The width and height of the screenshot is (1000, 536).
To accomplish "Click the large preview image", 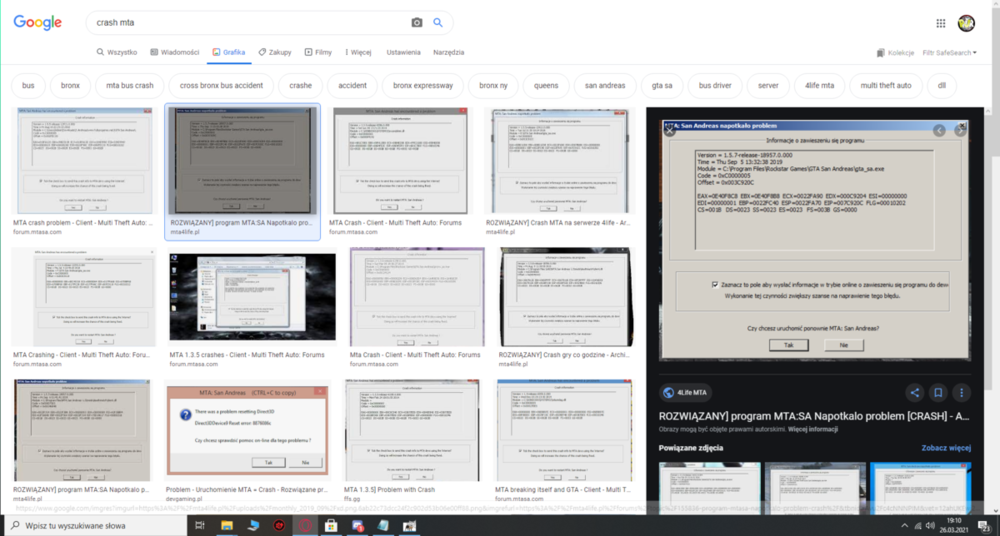I will tap(814, 241).
